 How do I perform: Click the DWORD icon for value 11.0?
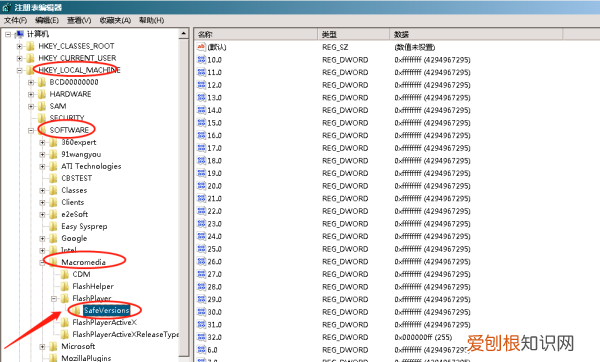[201, 72]
